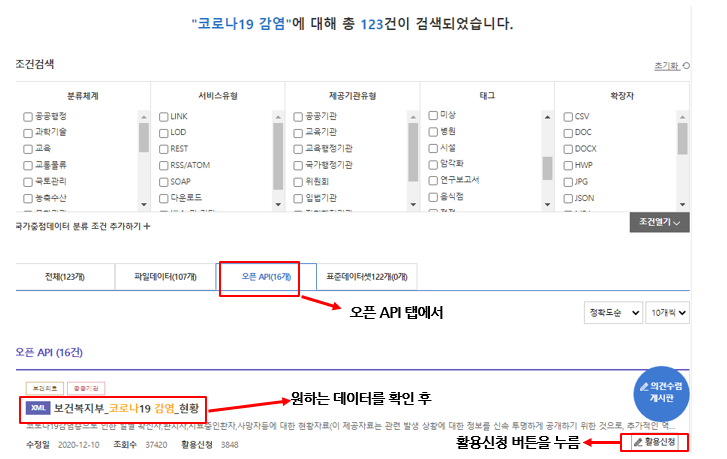Select the 농축수산 checkbox

28,198
